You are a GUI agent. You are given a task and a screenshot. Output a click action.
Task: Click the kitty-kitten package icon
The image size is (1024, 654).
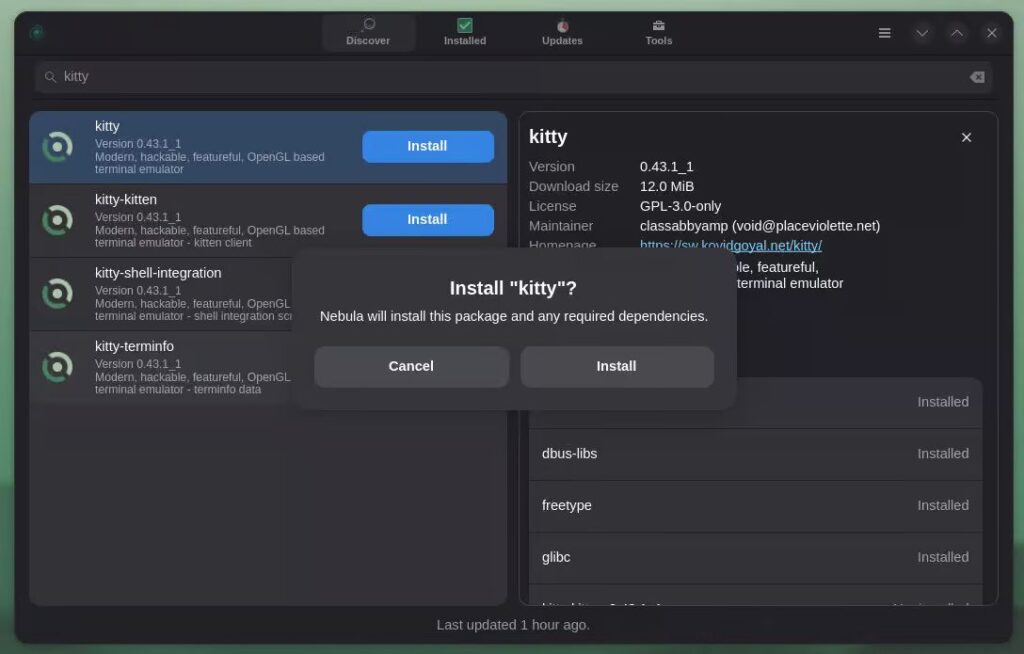coord(58,220)
